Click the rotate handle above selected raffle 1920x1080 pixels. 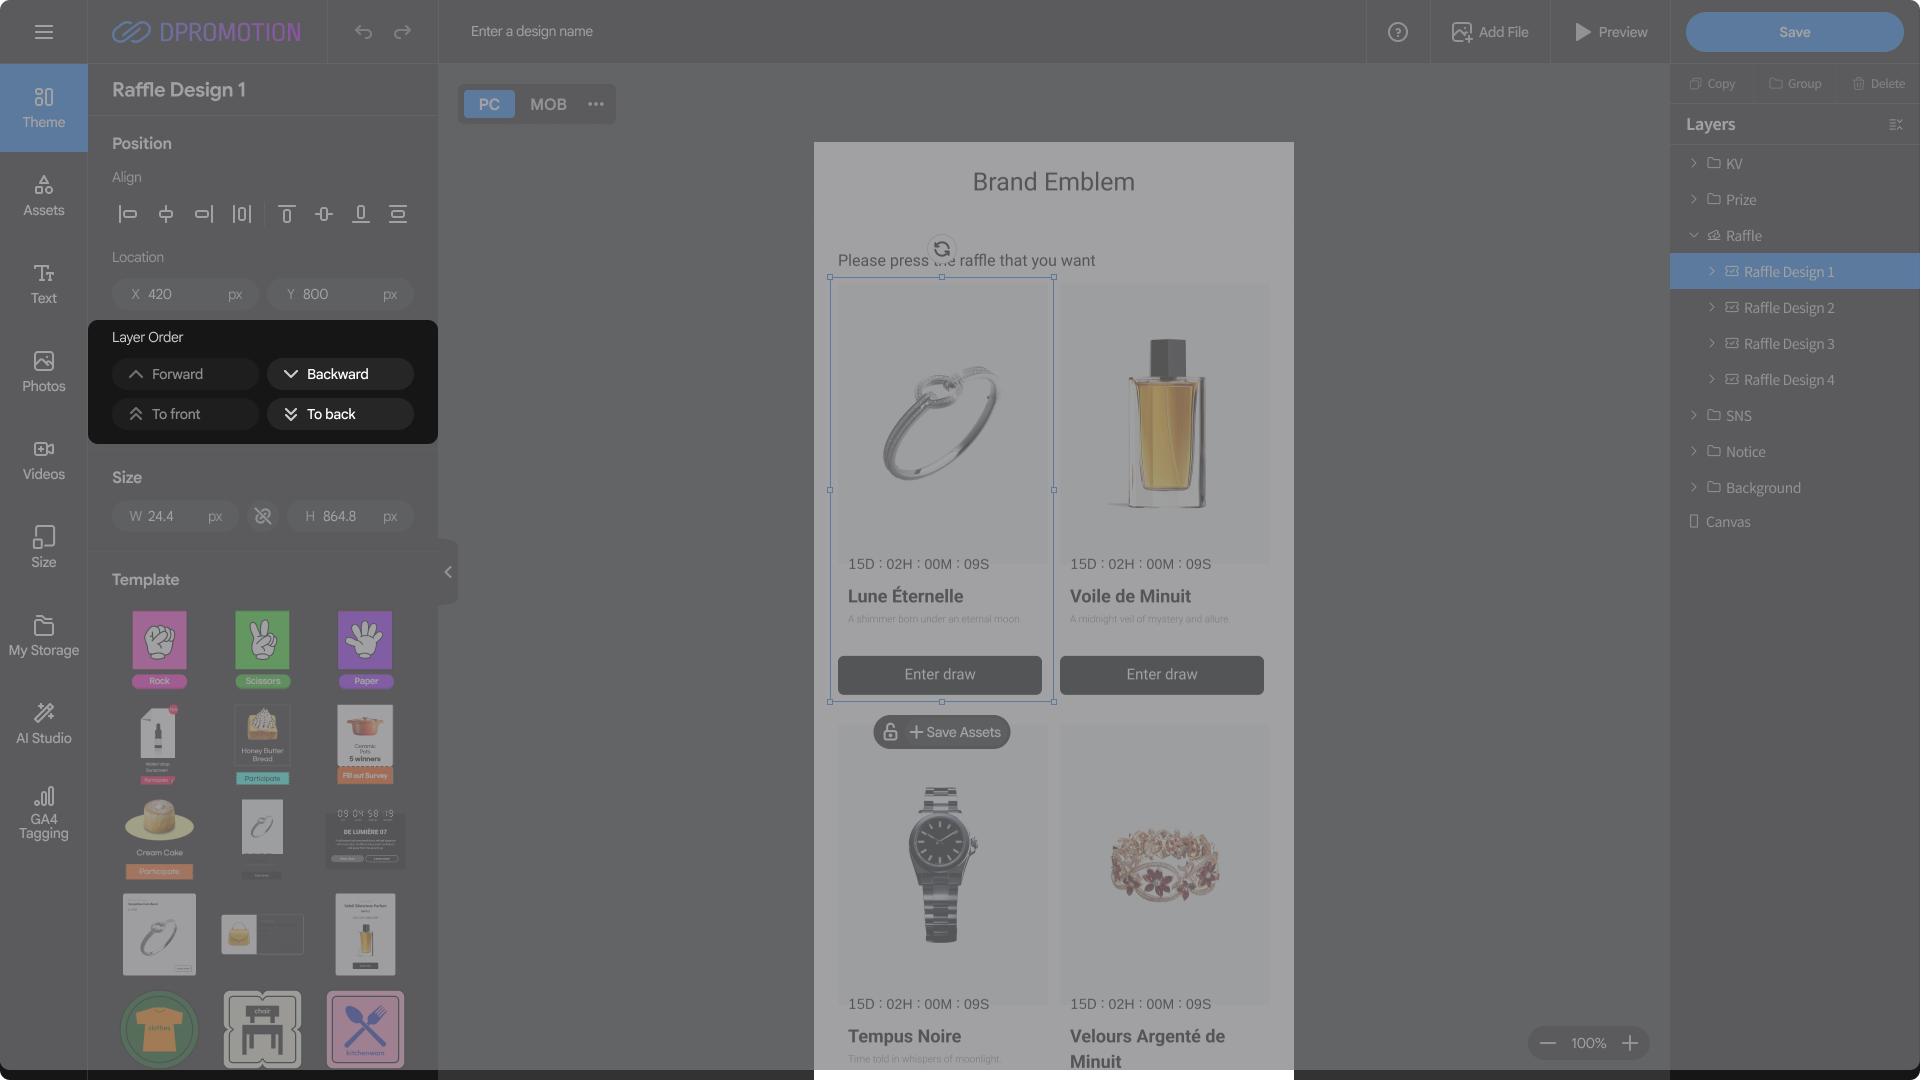click(x=941, y=249)
